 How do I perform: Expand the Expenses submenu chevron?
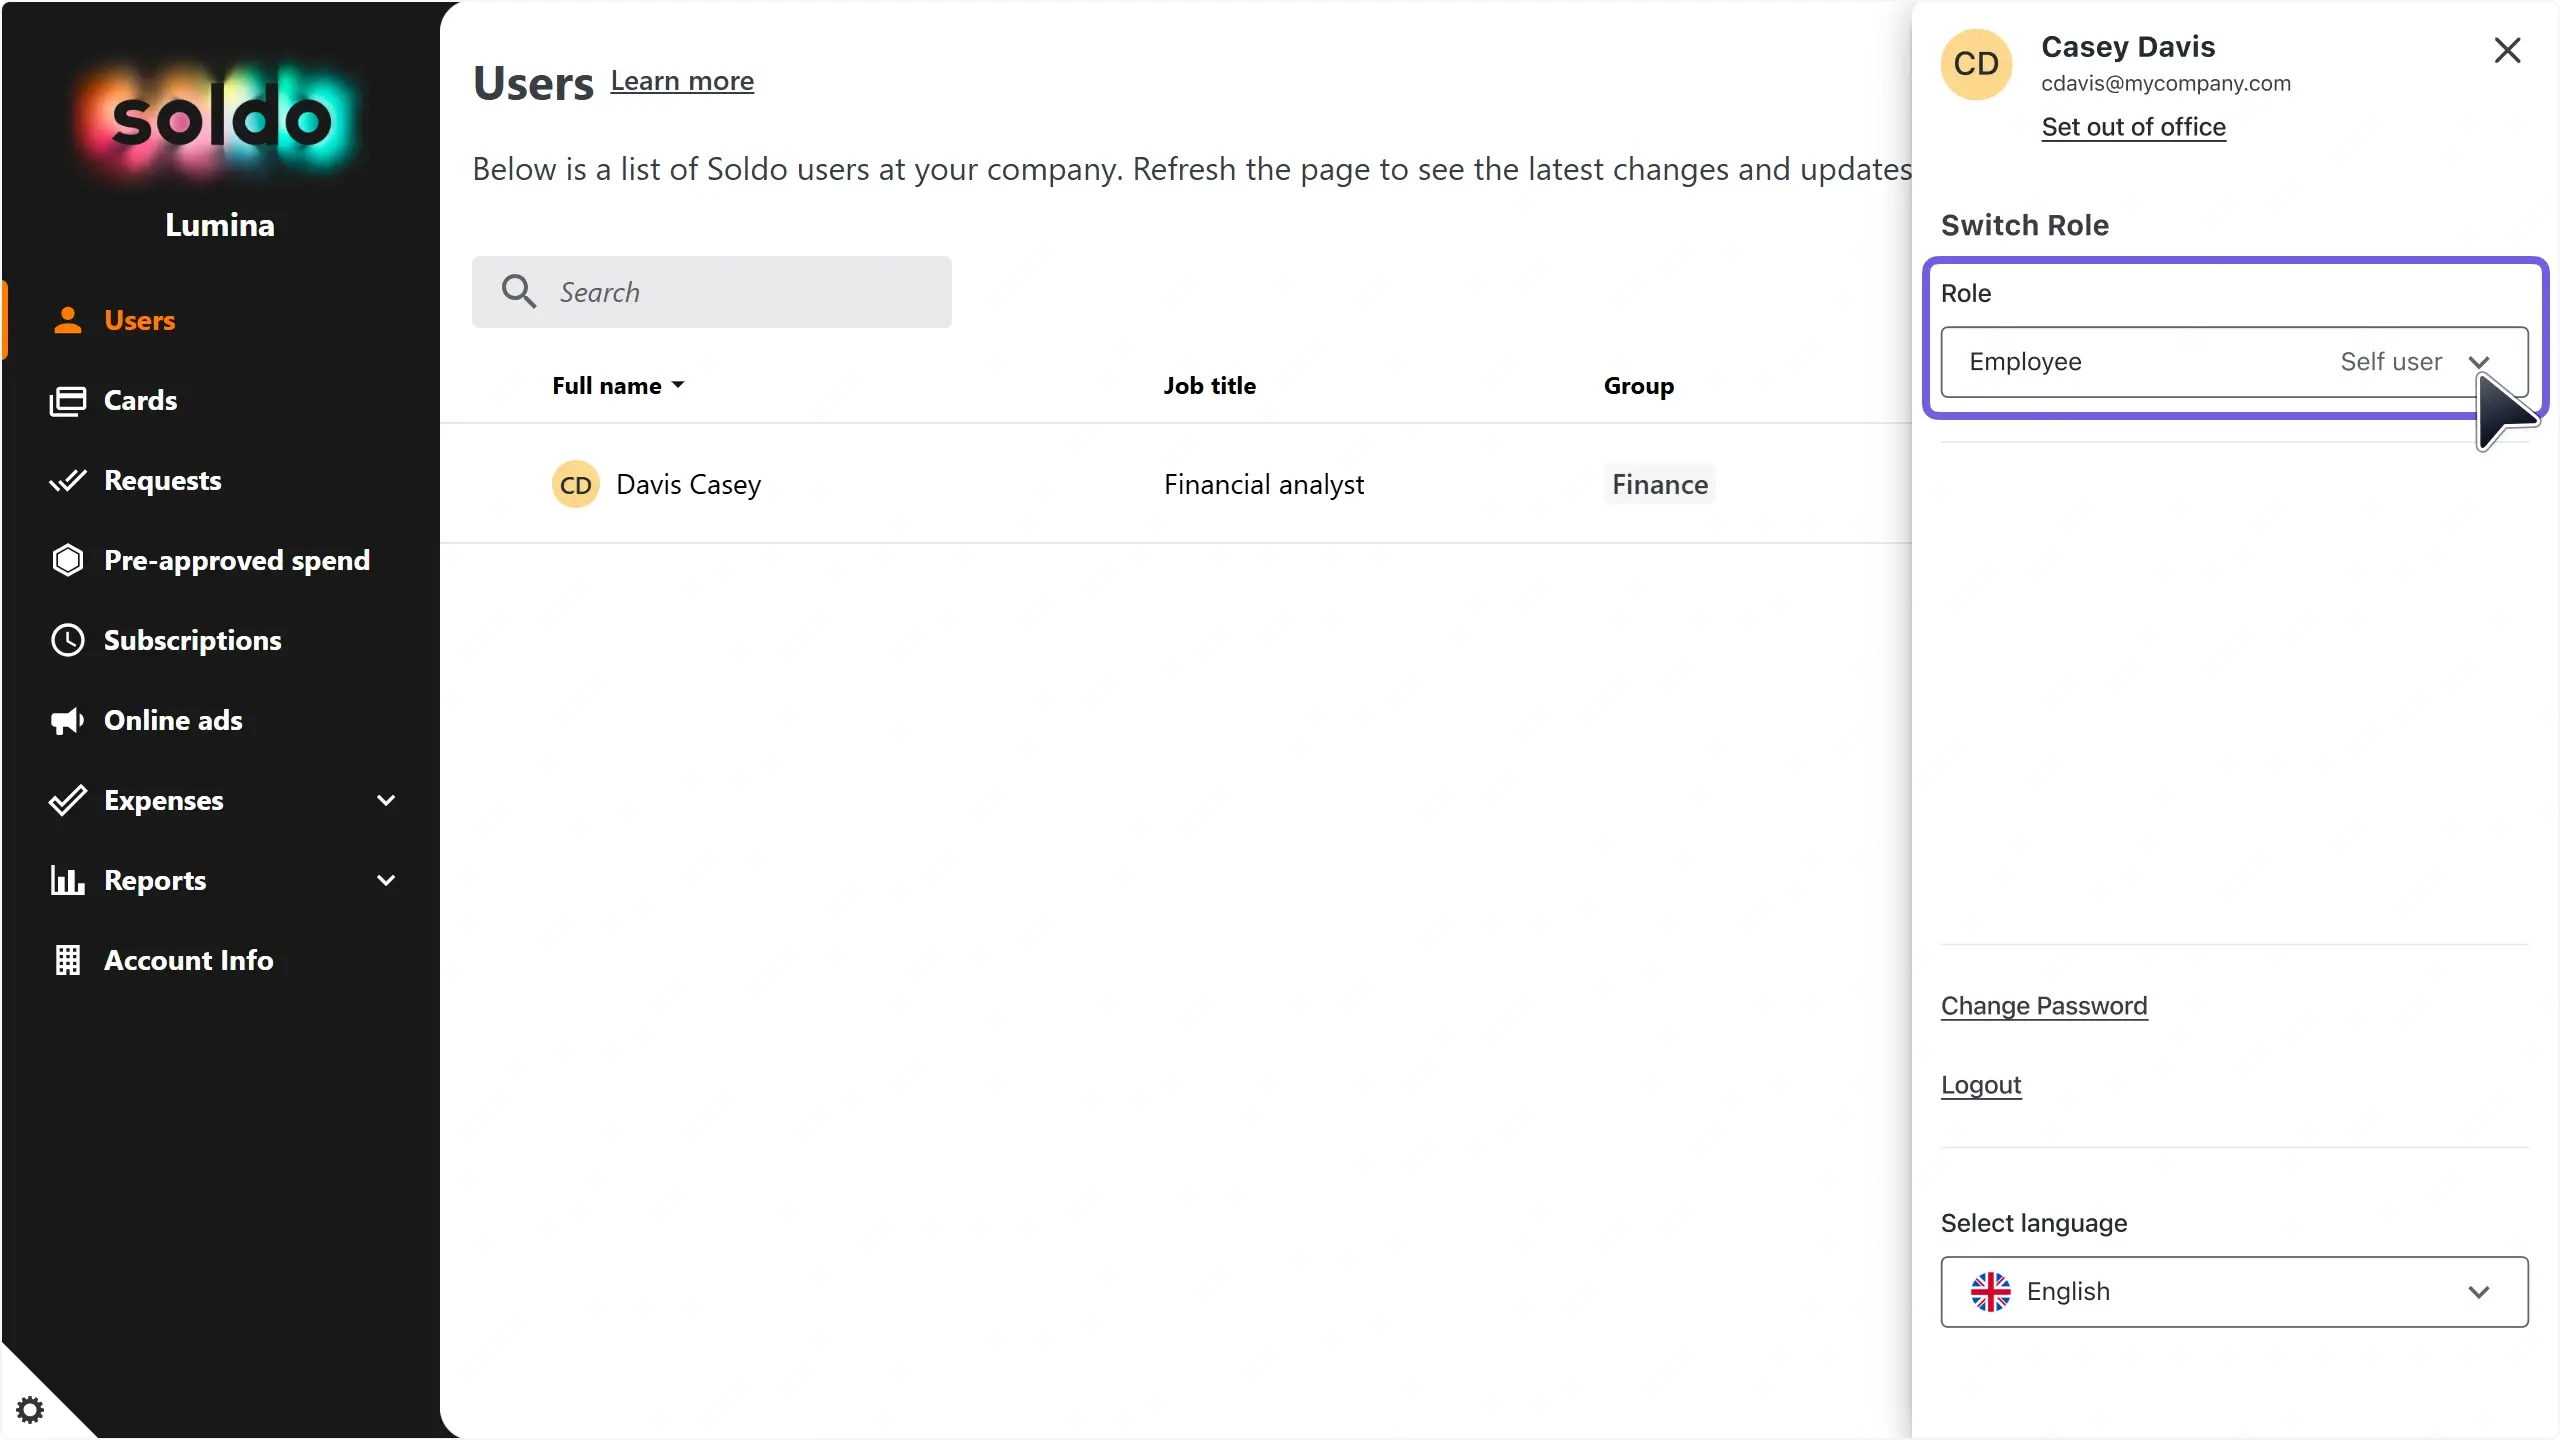(x=386, y=800)
